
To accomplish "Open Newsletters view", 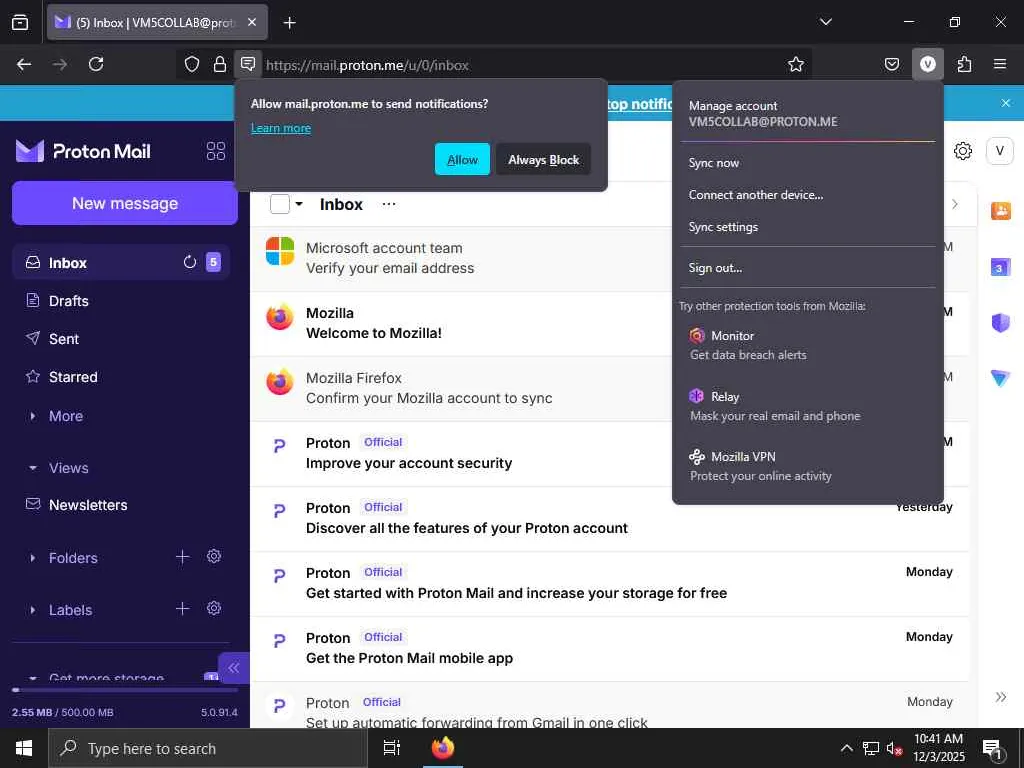I will tap(121, 505).
